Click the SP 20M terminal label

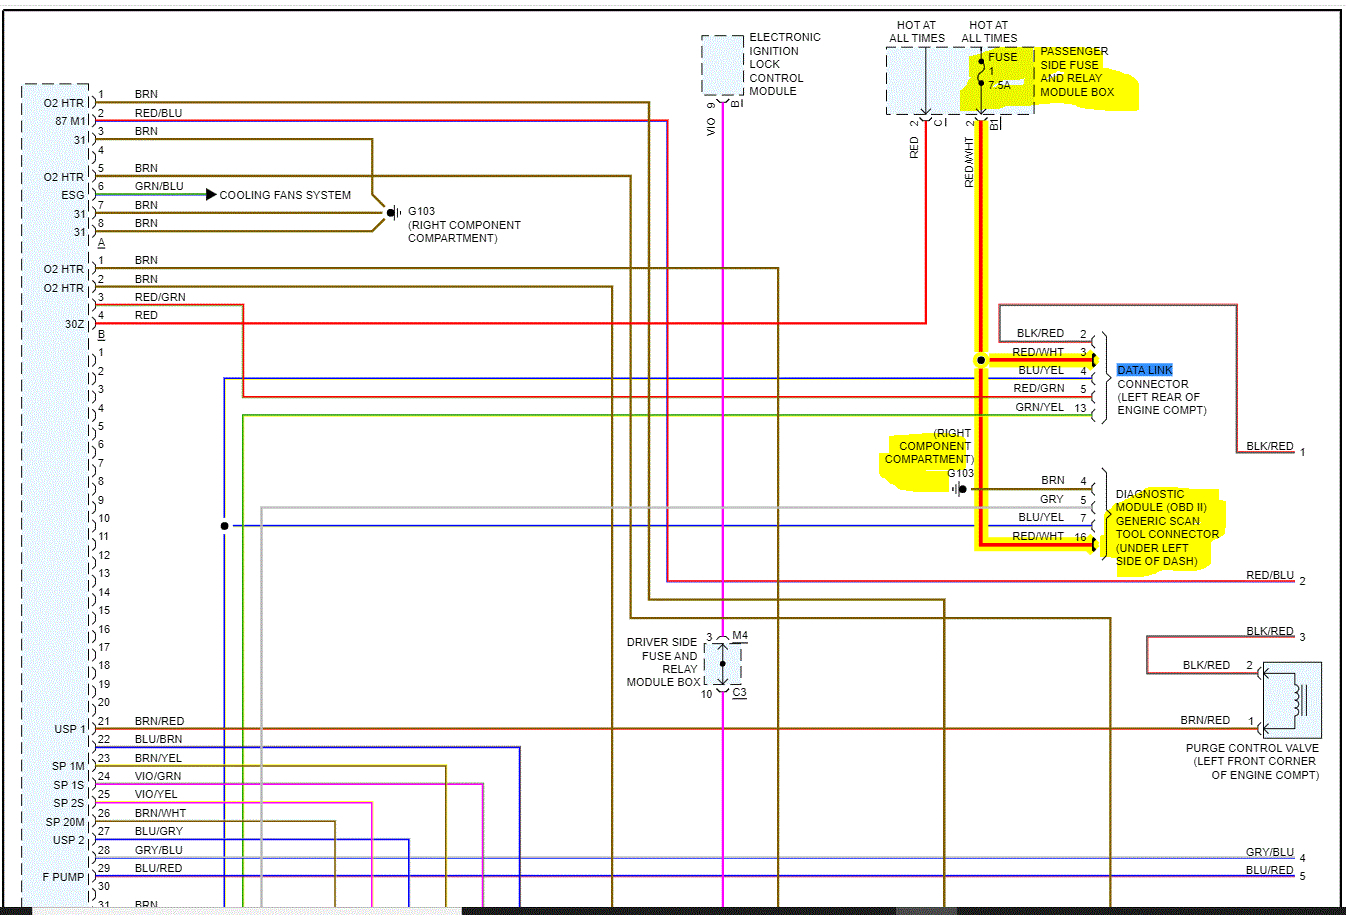(x=65, y=822)
